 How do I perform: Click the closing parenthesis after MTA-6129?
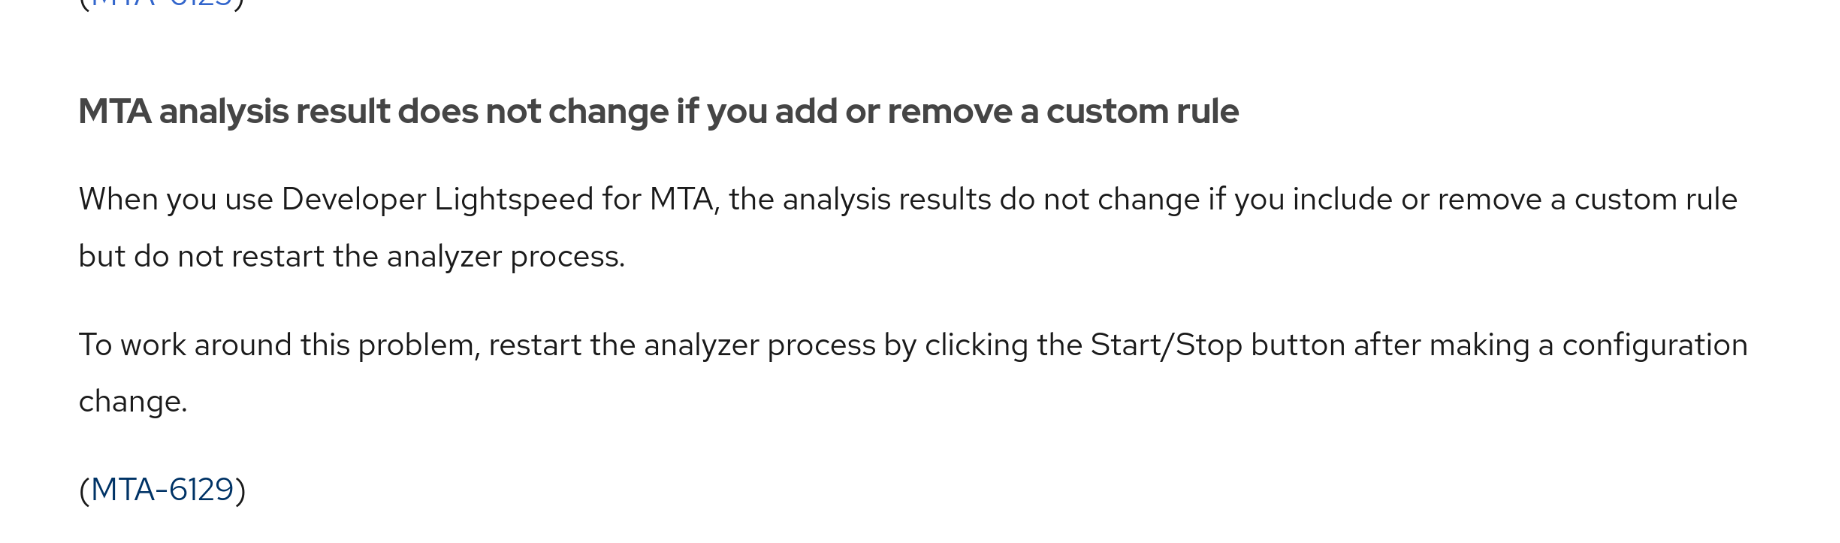pos(240,489)
